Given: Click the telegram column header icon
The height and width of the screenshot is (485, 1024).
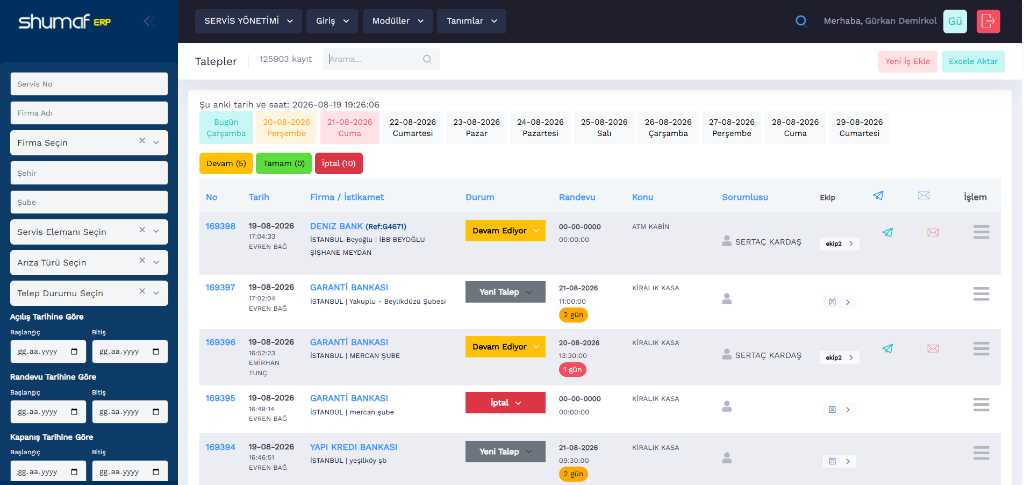Looking at the screenshot, I should [x=878, y=195].
